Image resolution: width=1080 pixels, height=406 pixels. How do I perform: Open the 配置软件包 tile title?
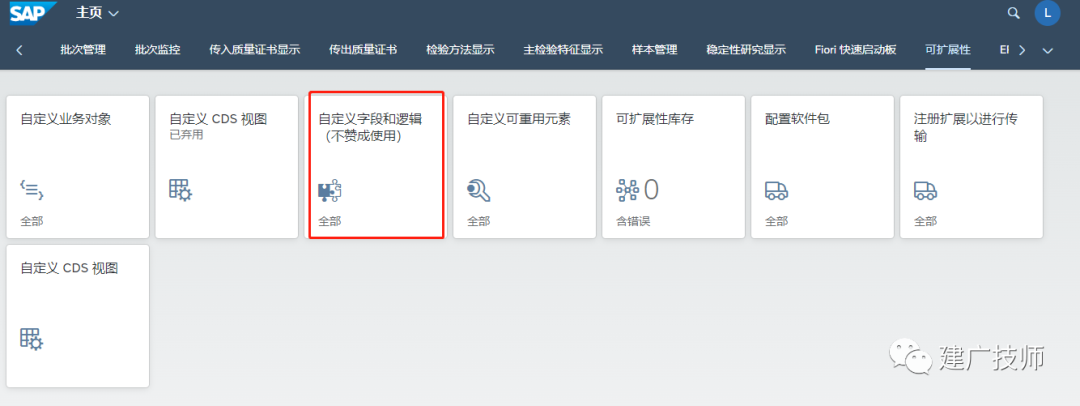click(x=797, y=119)
